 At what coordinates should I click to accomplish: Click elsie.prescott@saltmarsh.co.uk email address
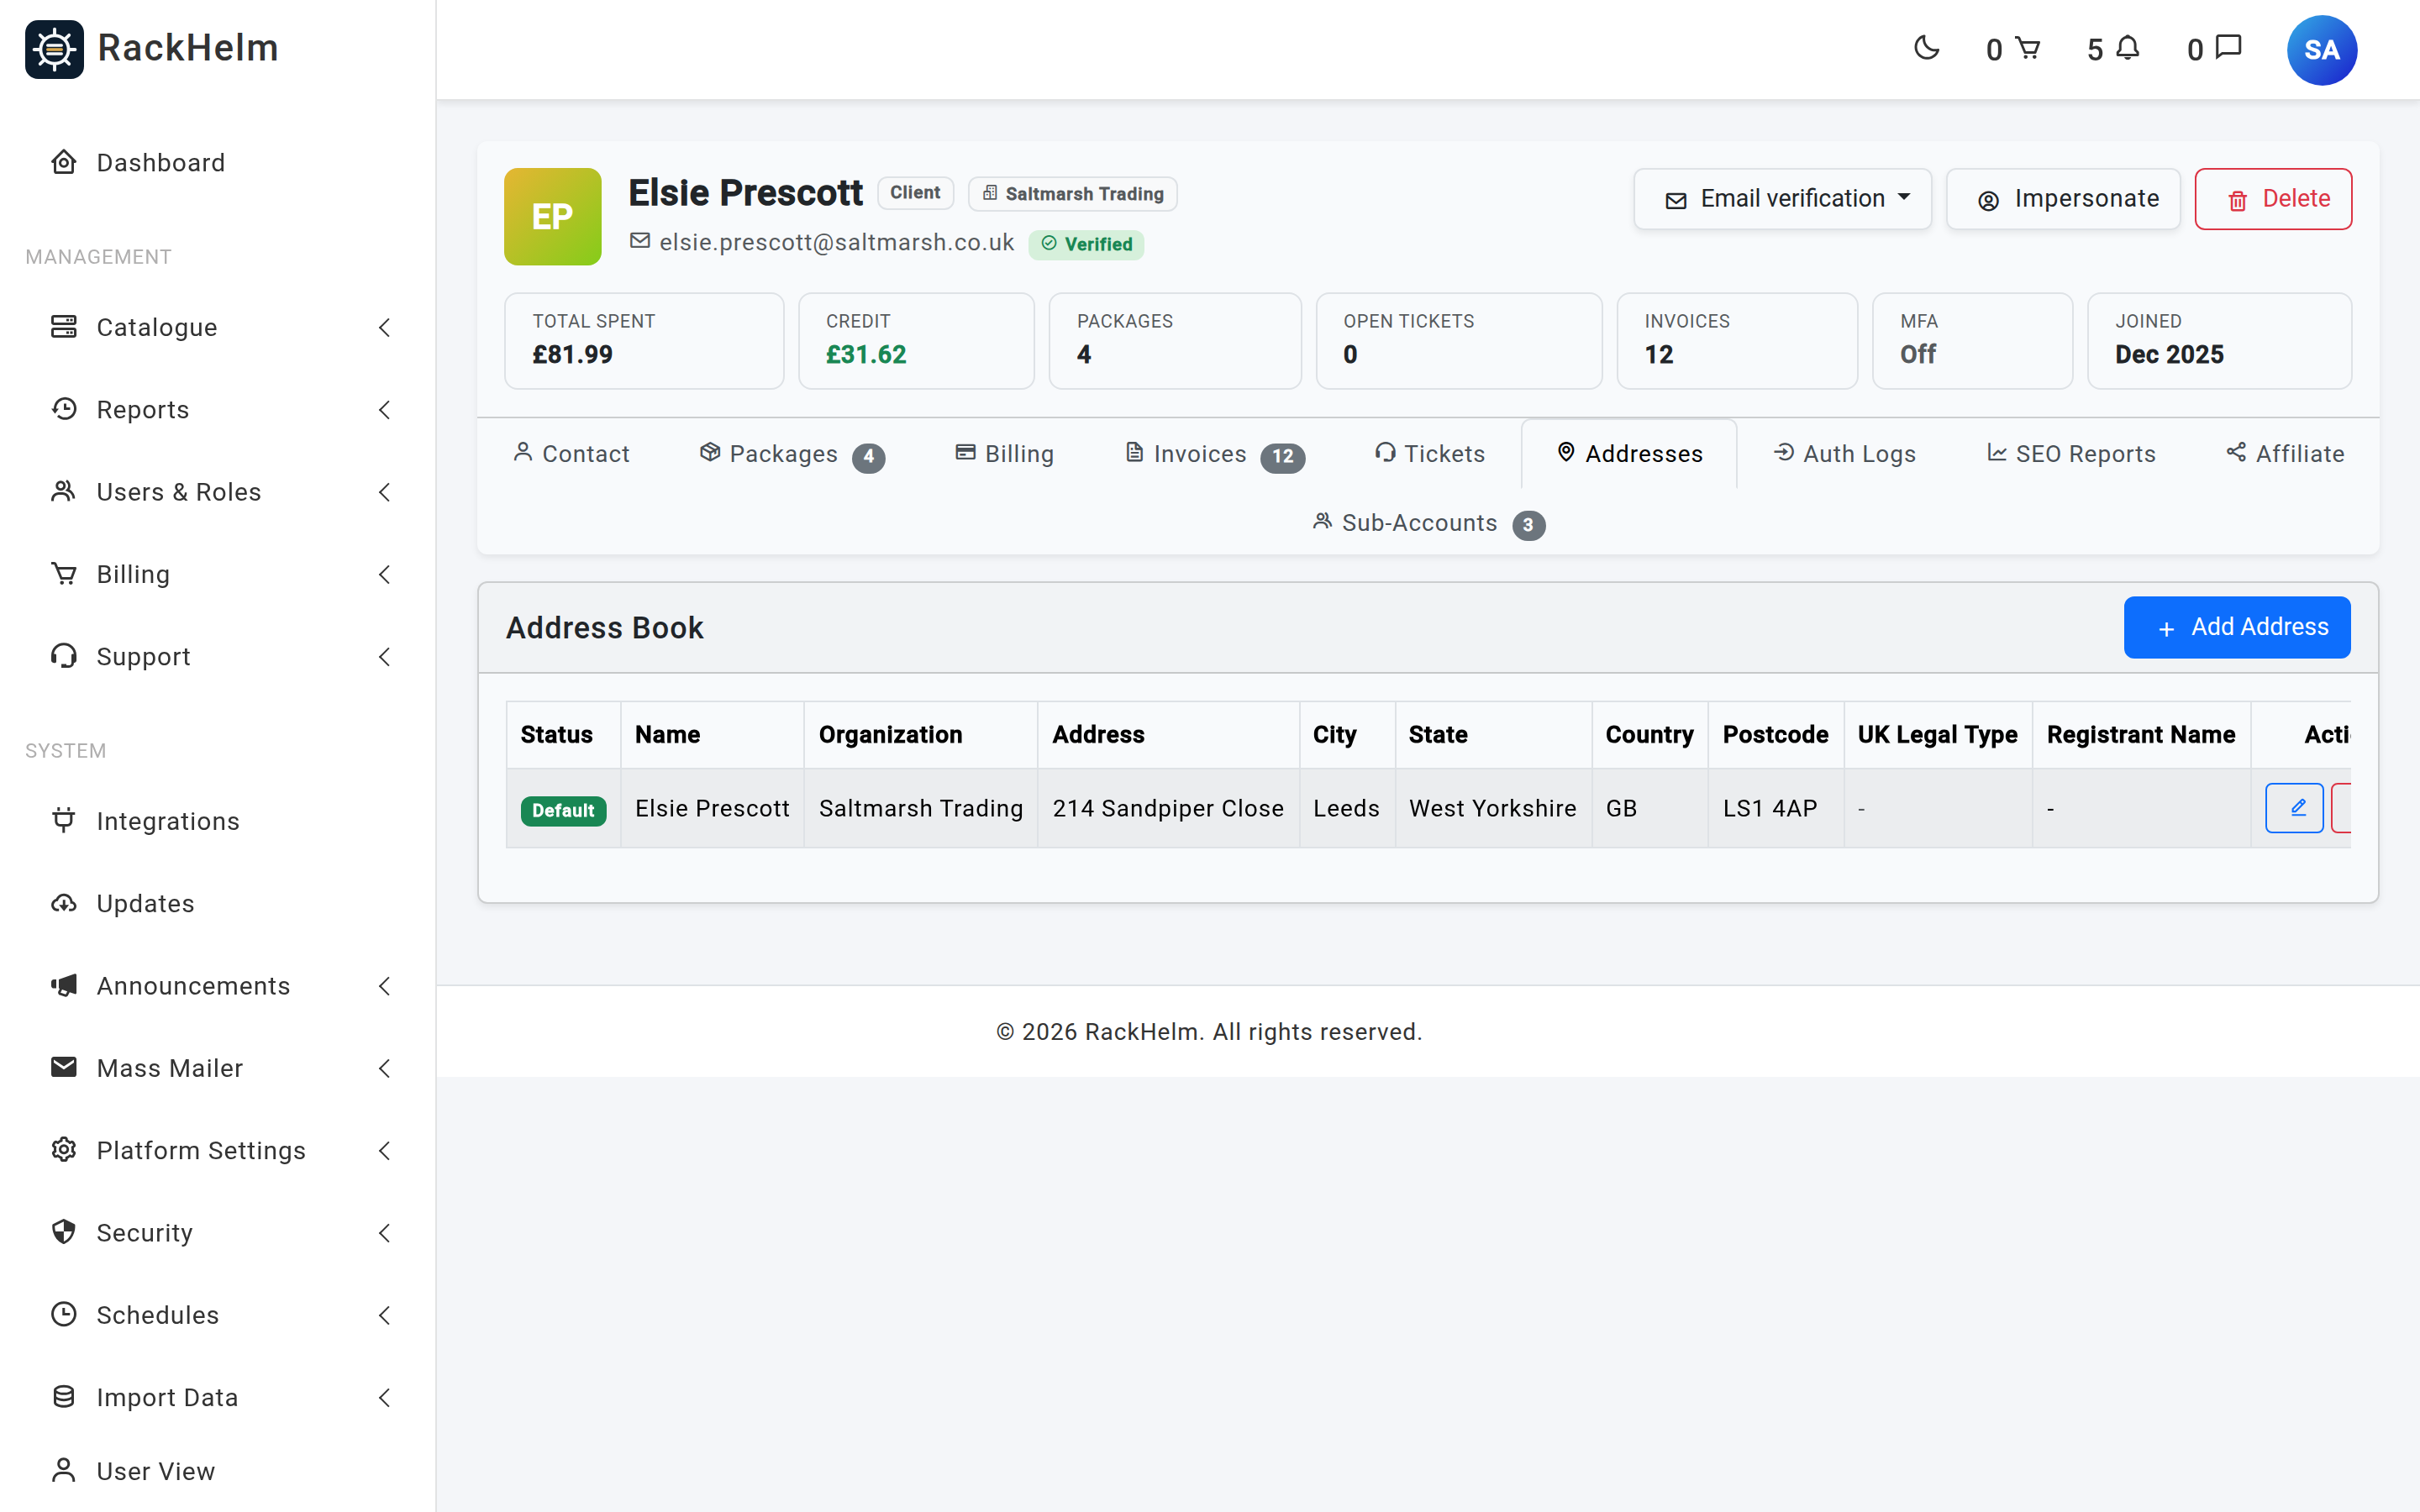(836, 243)
